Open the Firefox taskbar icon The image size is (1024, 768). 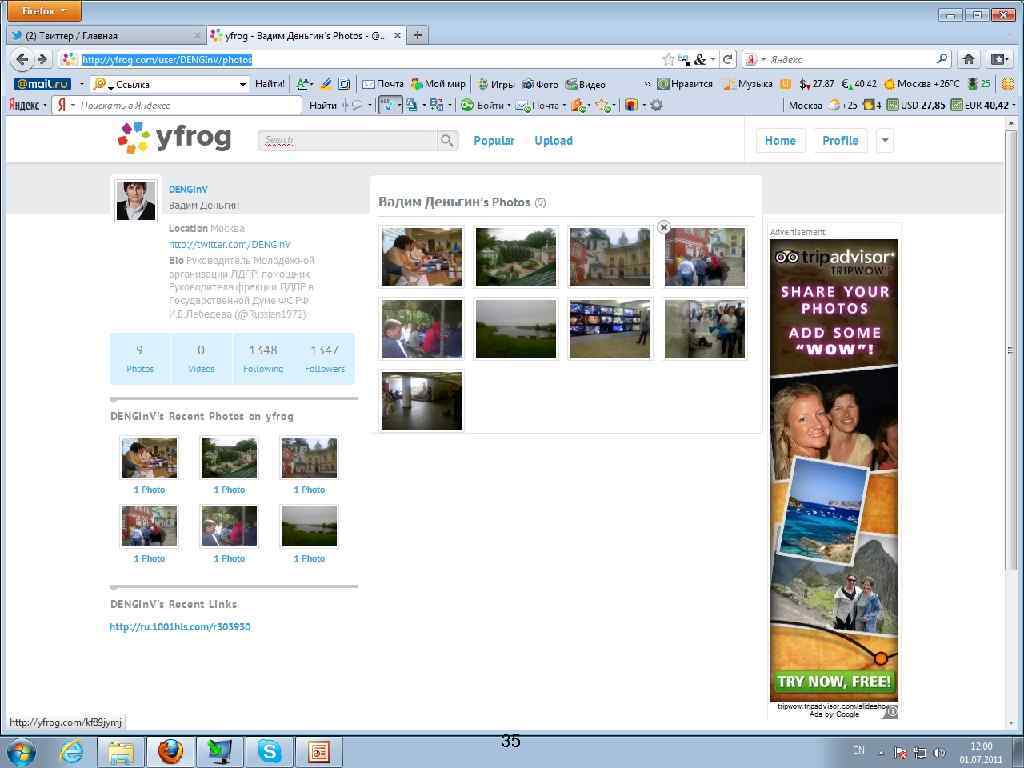170,752
